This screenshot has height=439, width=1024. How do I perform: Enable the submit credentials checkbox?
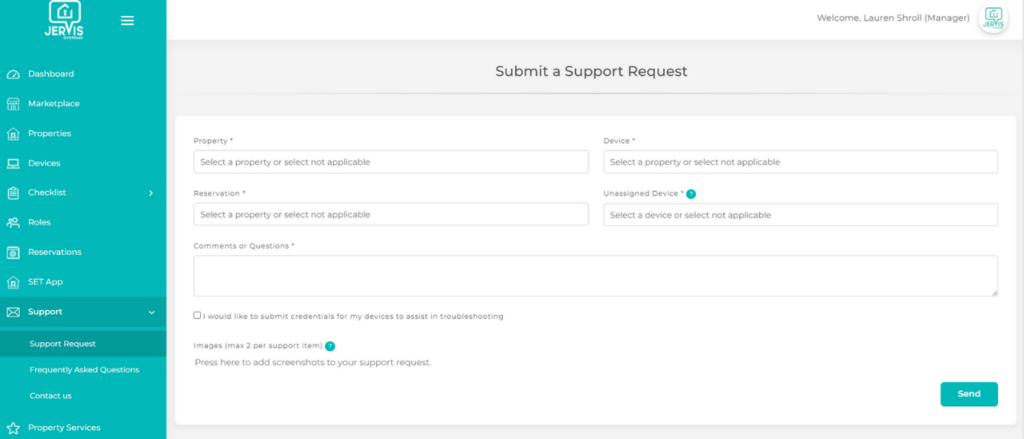[197, 315]
